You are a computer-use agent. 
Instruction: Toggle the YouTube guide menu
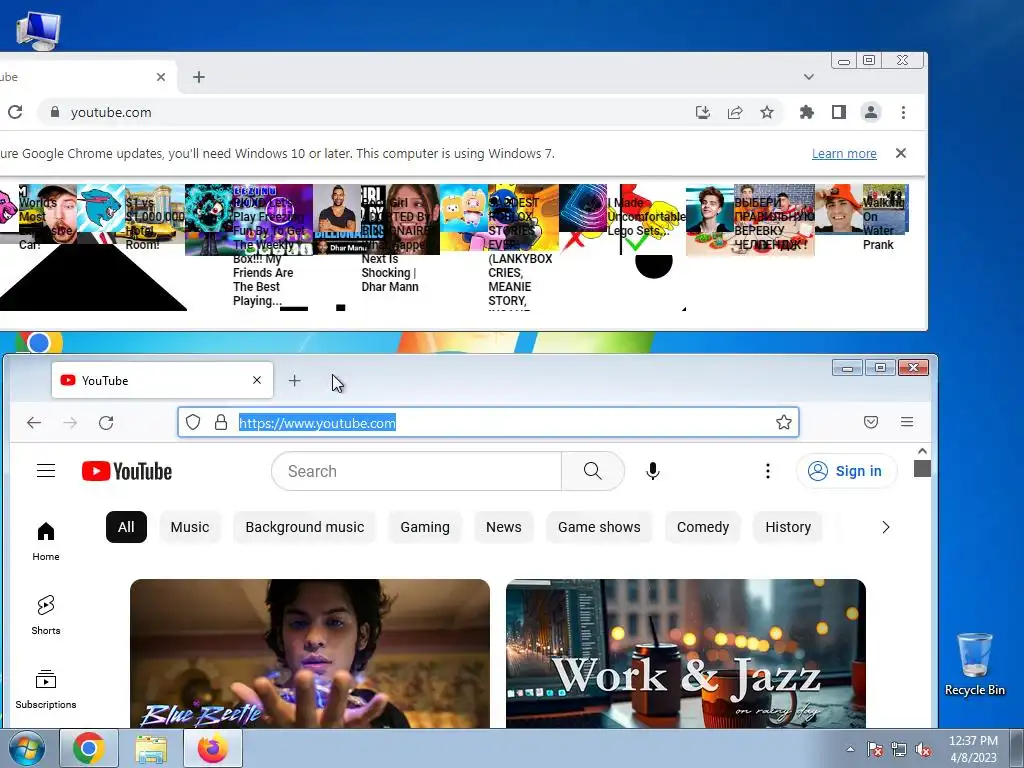pyautogui.click(x=46, y=471)
